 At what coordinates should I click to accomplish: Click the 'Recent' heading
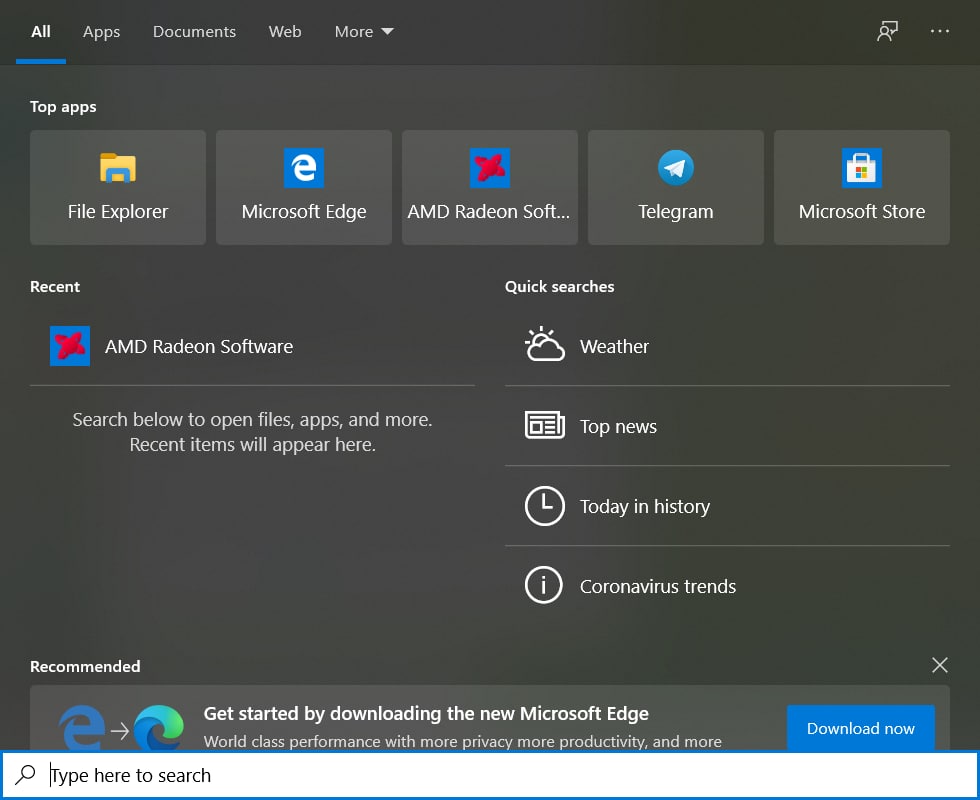point(55,287)
